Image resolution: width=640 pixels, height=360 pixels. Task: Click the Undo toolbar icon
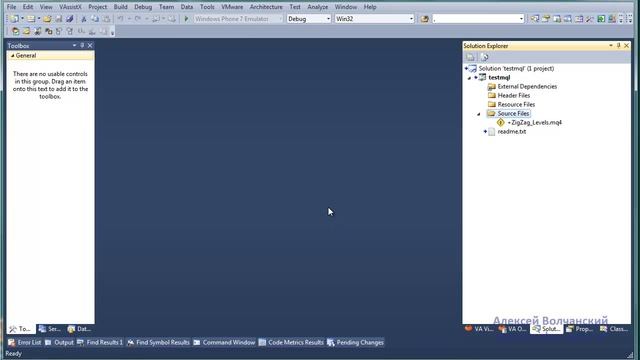[x=120, y=19]
